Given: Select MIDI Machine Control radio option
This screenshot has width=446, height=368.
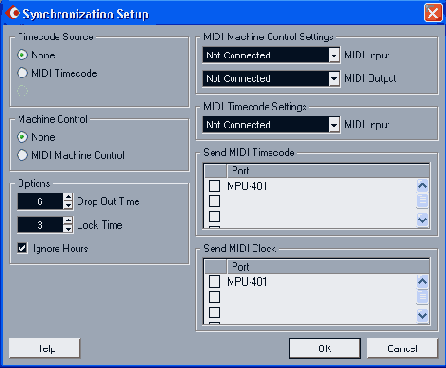Looking at the screenshot, I should pyautogui.click(x=22, y=155).
